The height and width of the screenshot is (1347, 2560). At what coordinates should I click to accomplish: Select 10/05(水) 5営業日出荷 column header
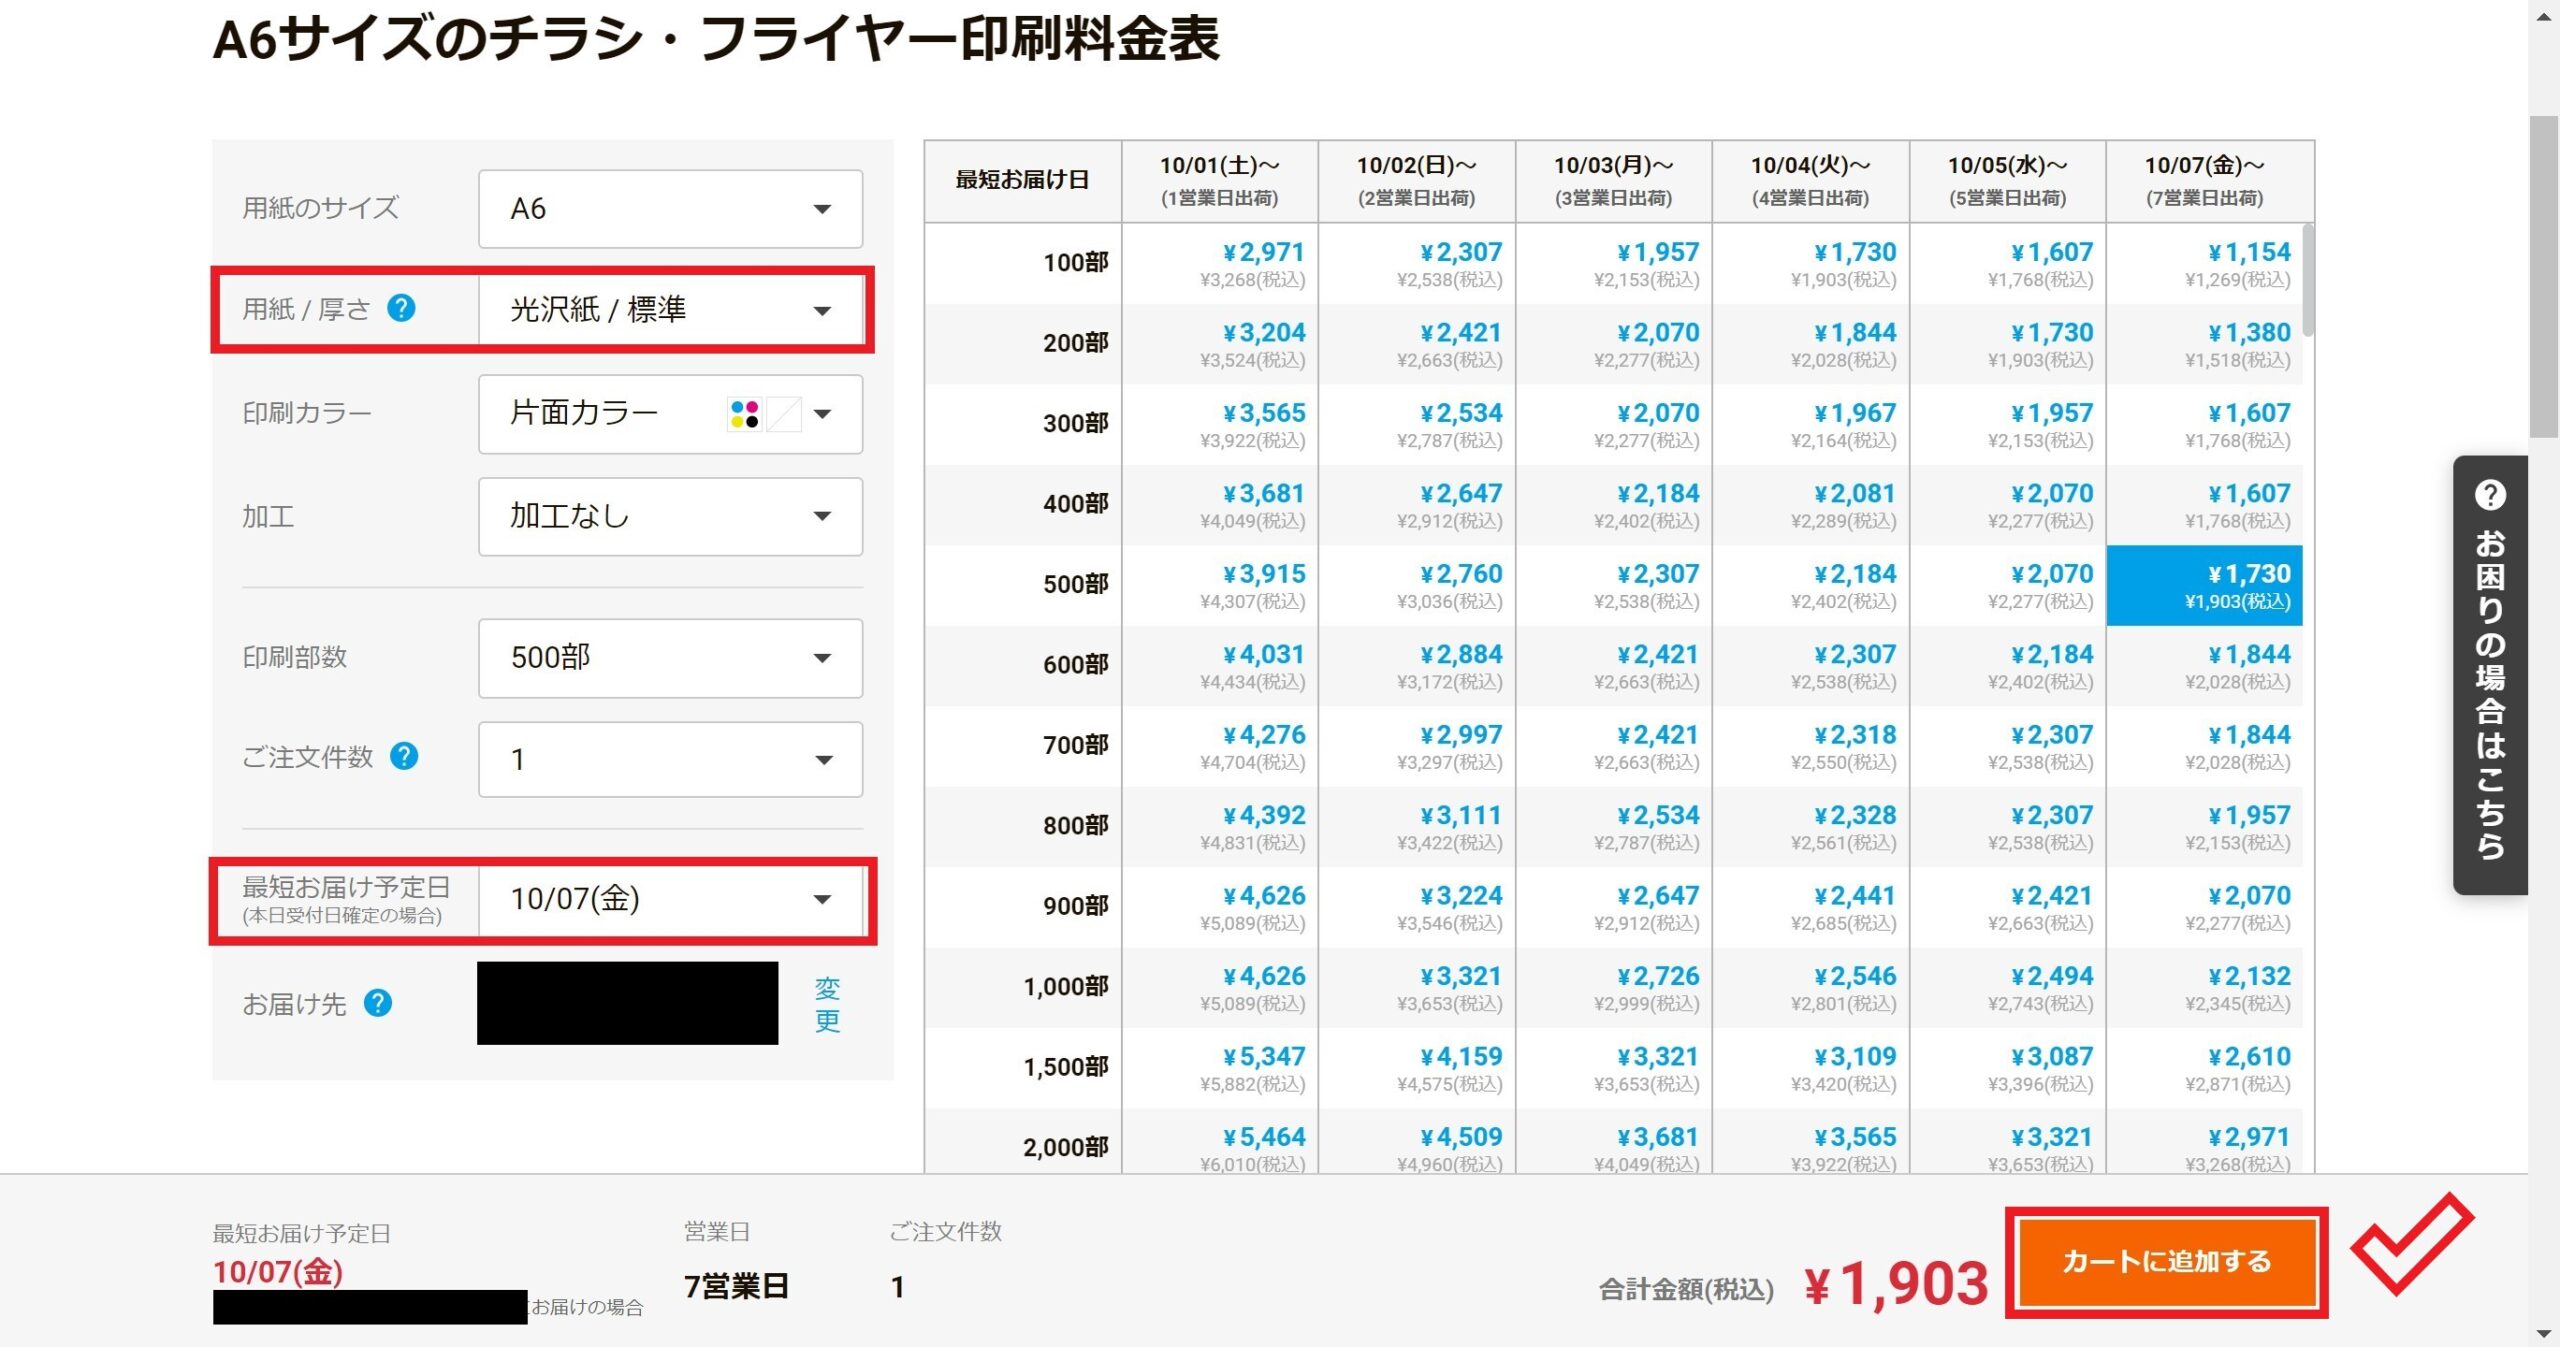[x=2006, y=181]
